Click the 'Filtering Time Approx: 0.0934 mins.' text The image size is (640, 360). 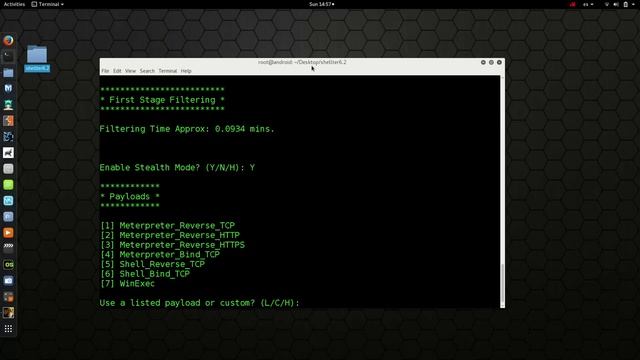[187, 129]
